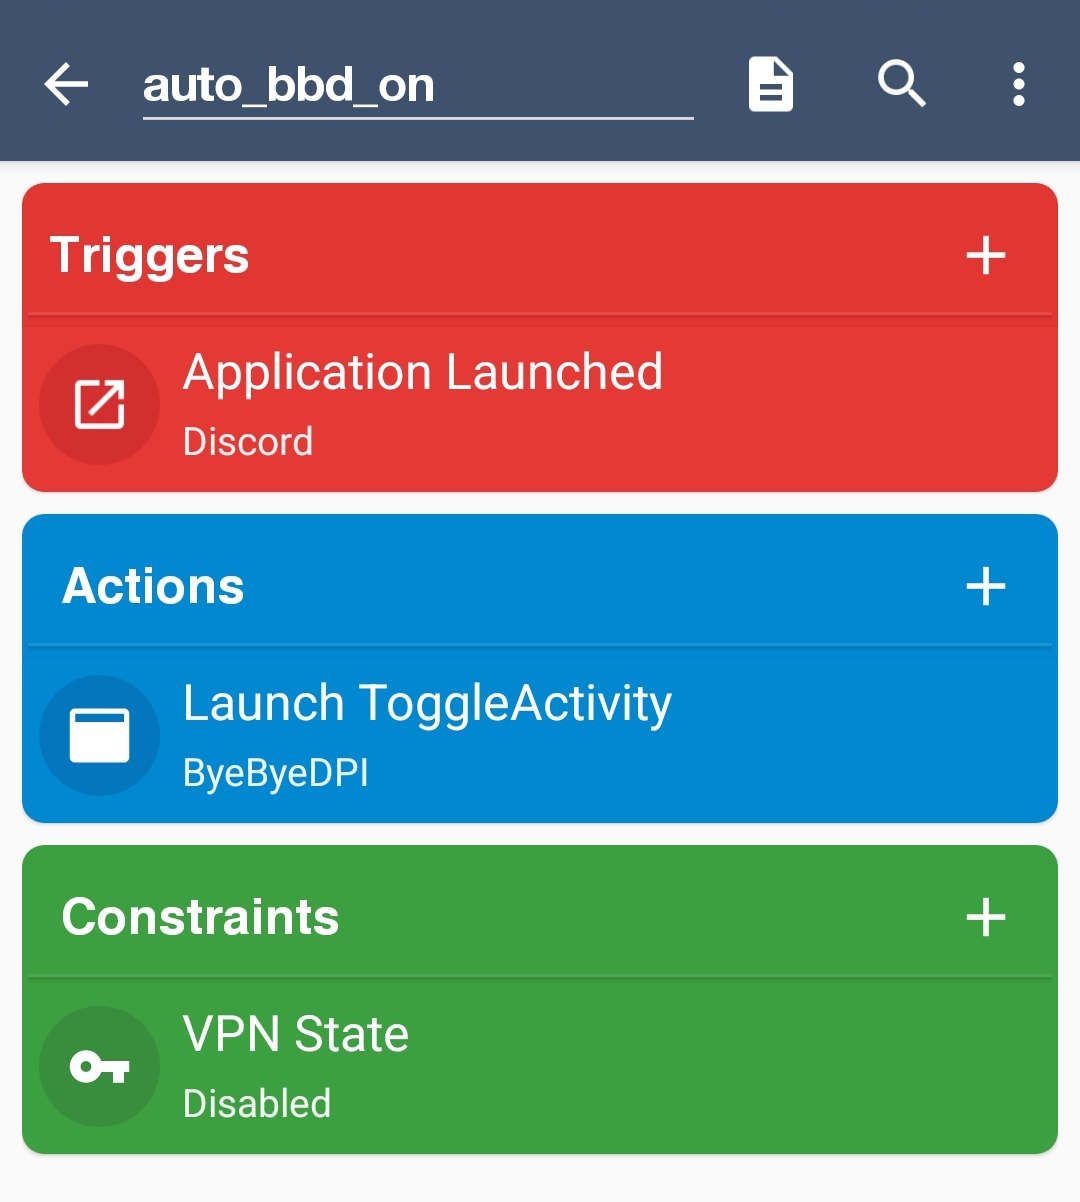Tap the back arrow icon

click(x=67, y=84)
